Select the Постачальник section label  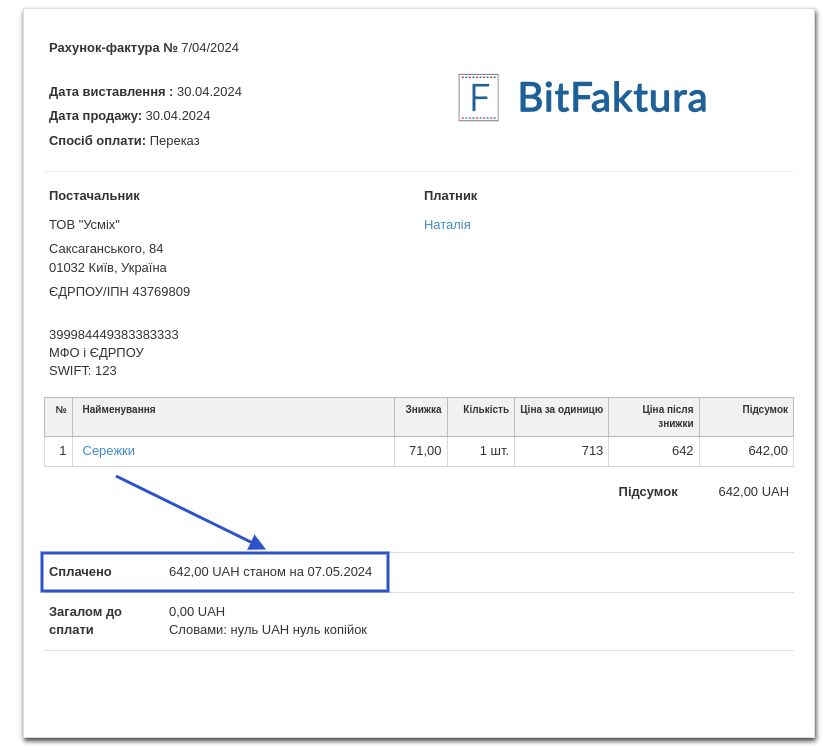[94, 195]
